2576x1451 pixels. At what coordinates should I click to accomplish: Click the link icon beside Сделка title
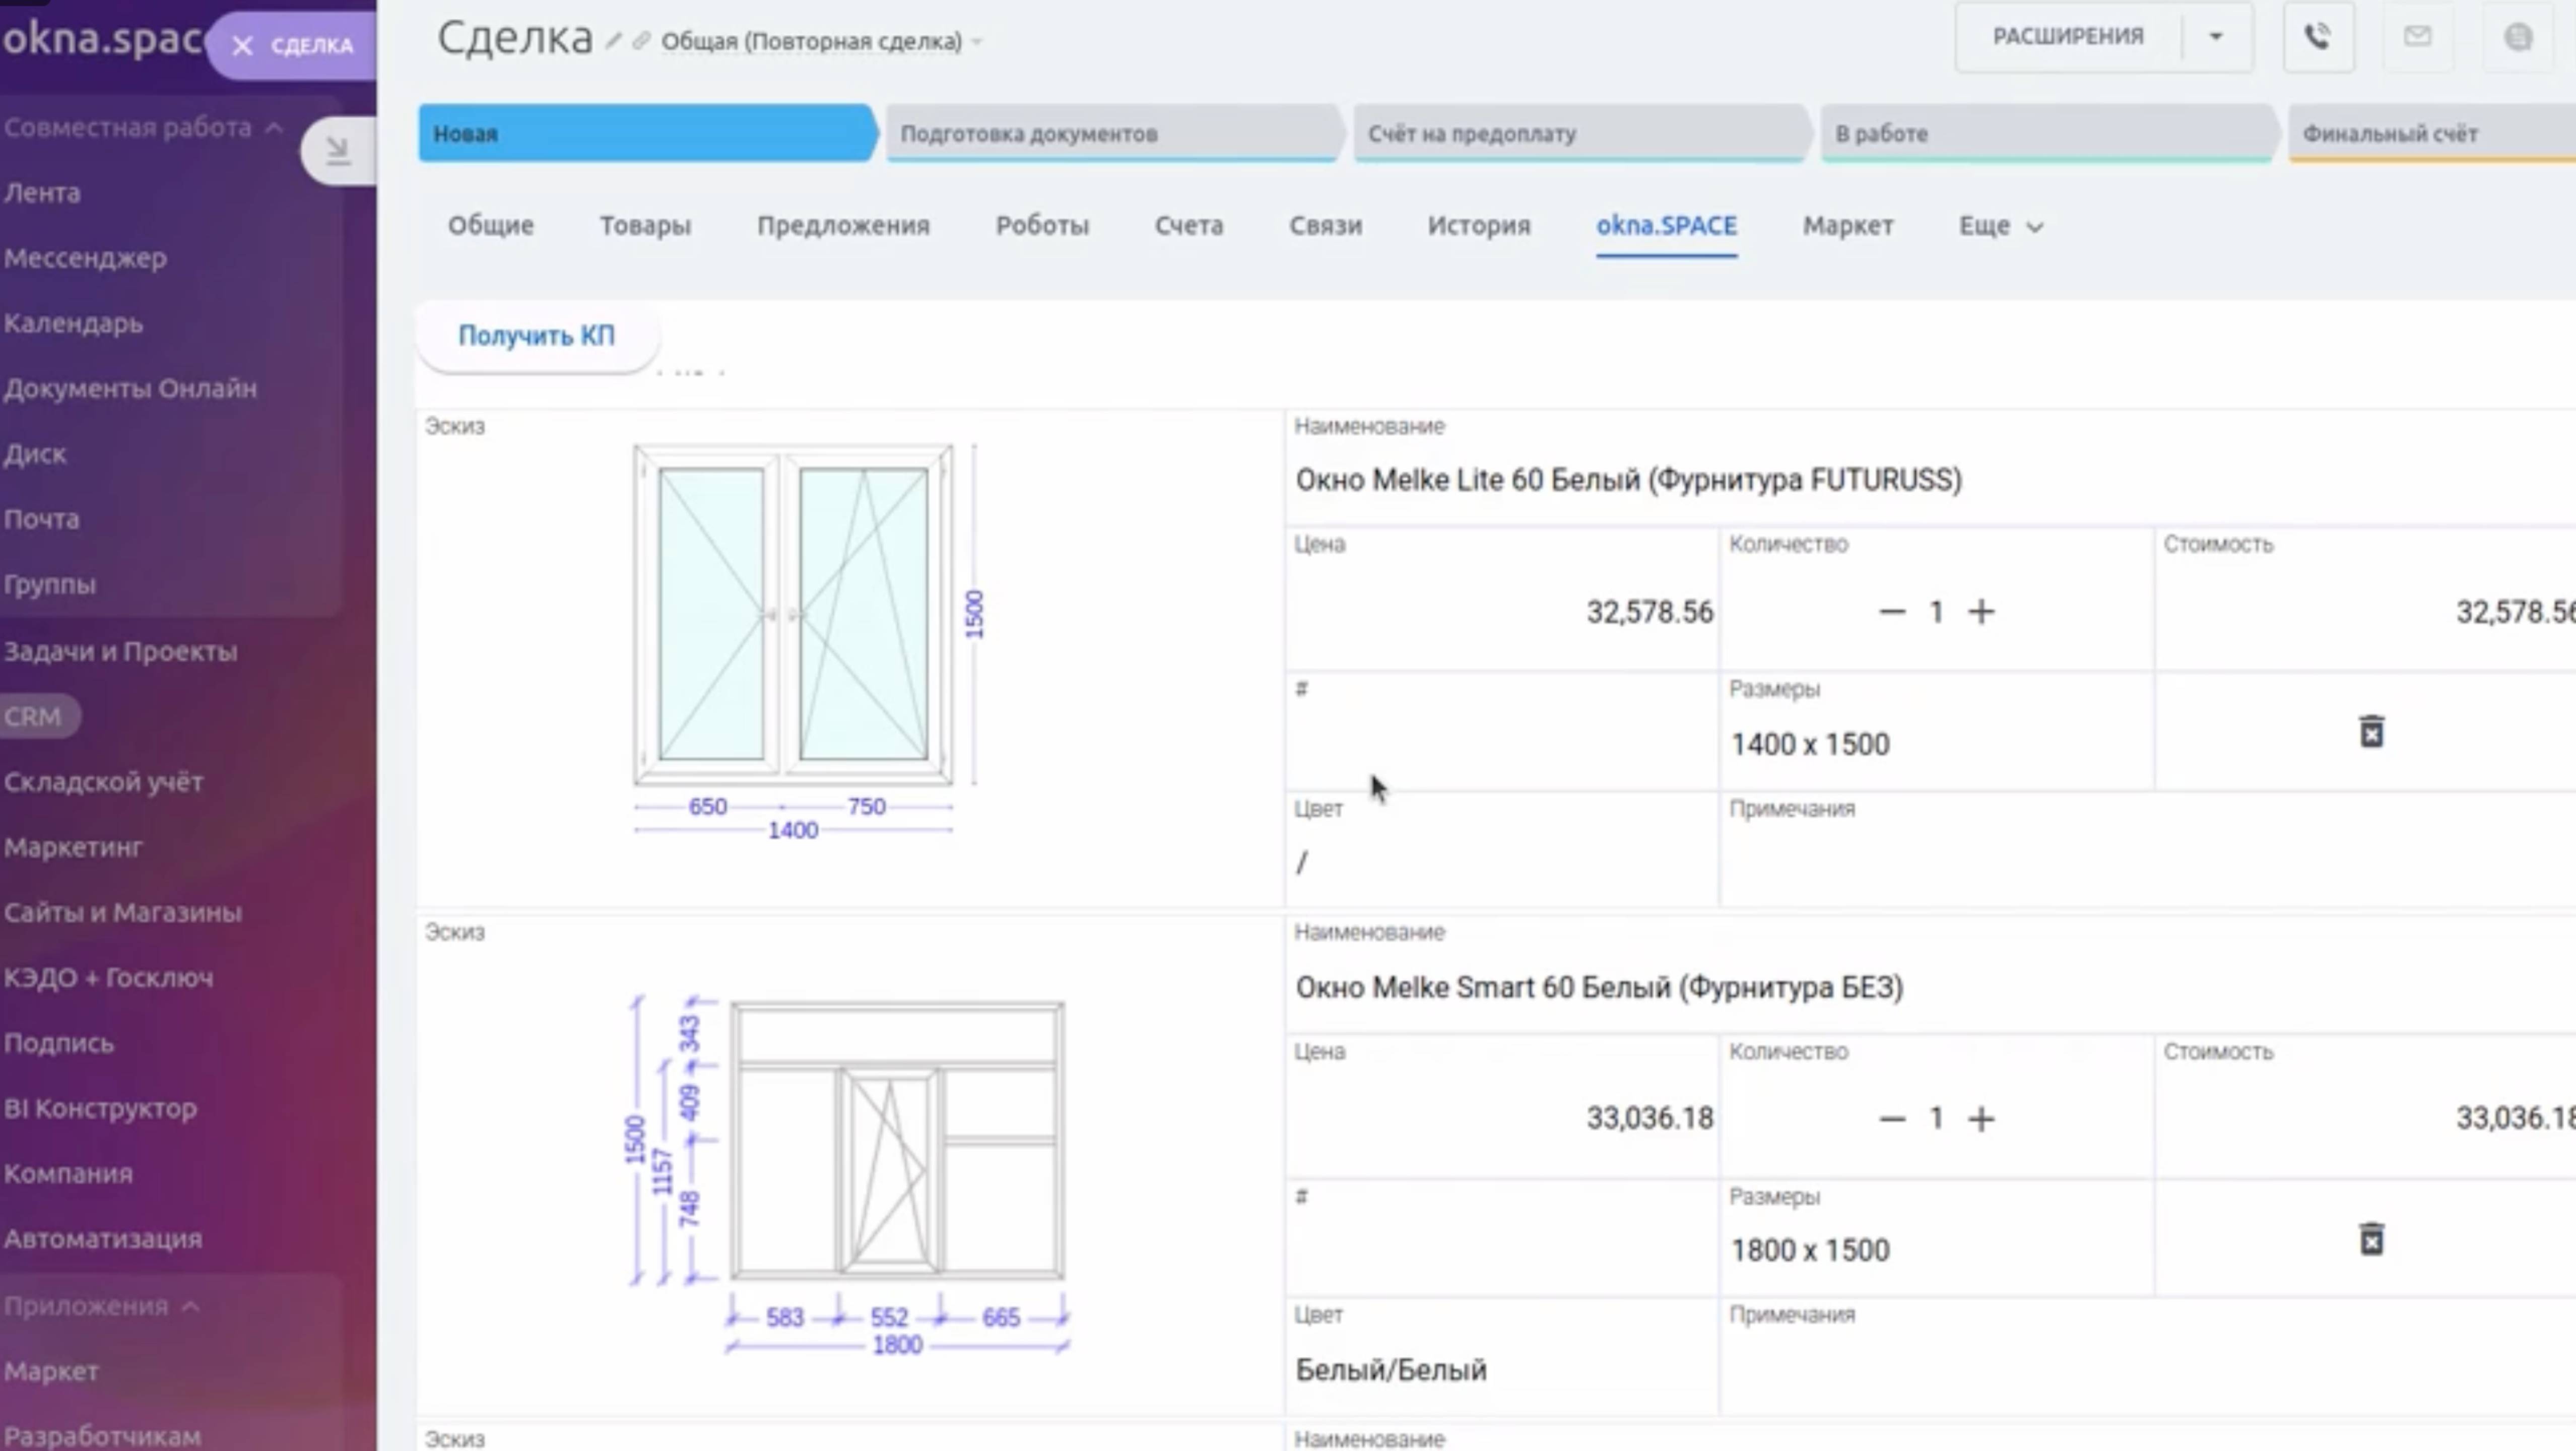click(x=641, y=41)
